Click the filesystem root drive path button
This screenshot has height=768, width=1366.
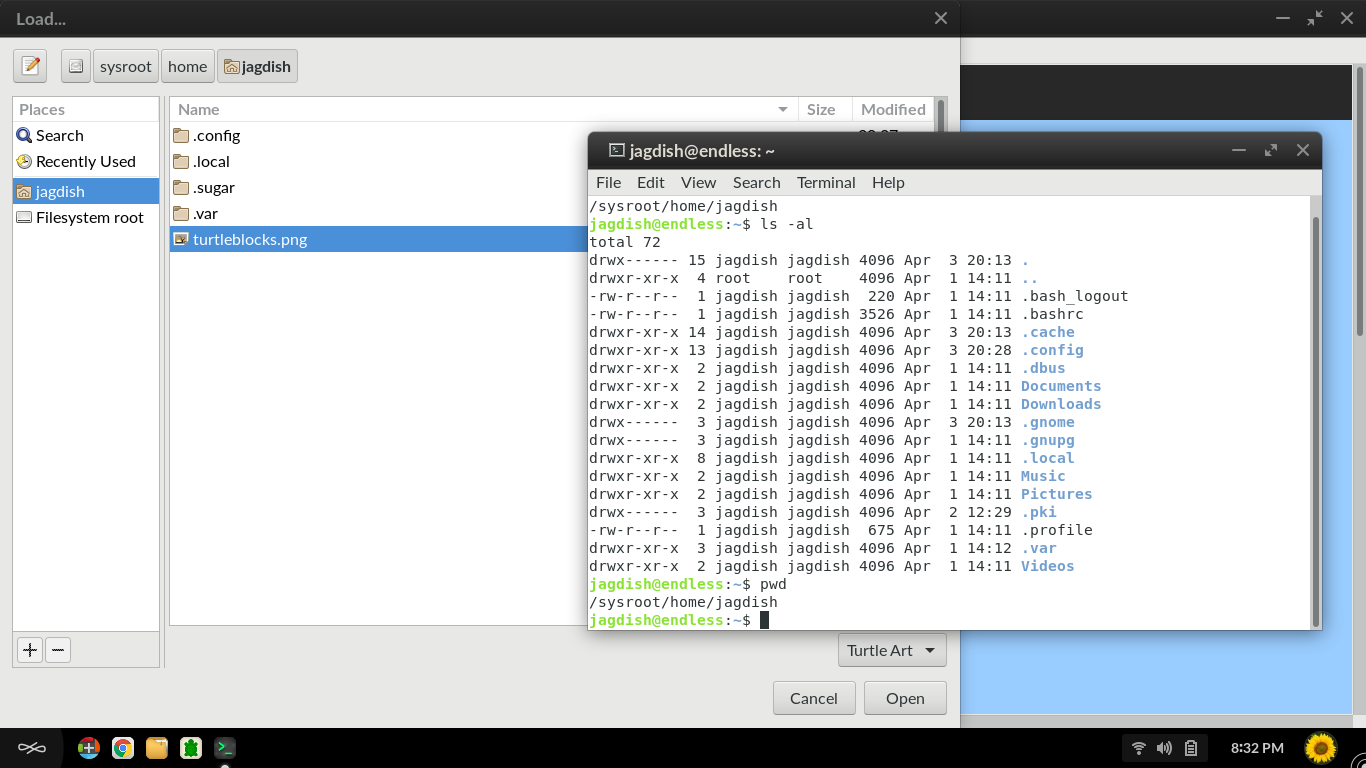(76, 66)
